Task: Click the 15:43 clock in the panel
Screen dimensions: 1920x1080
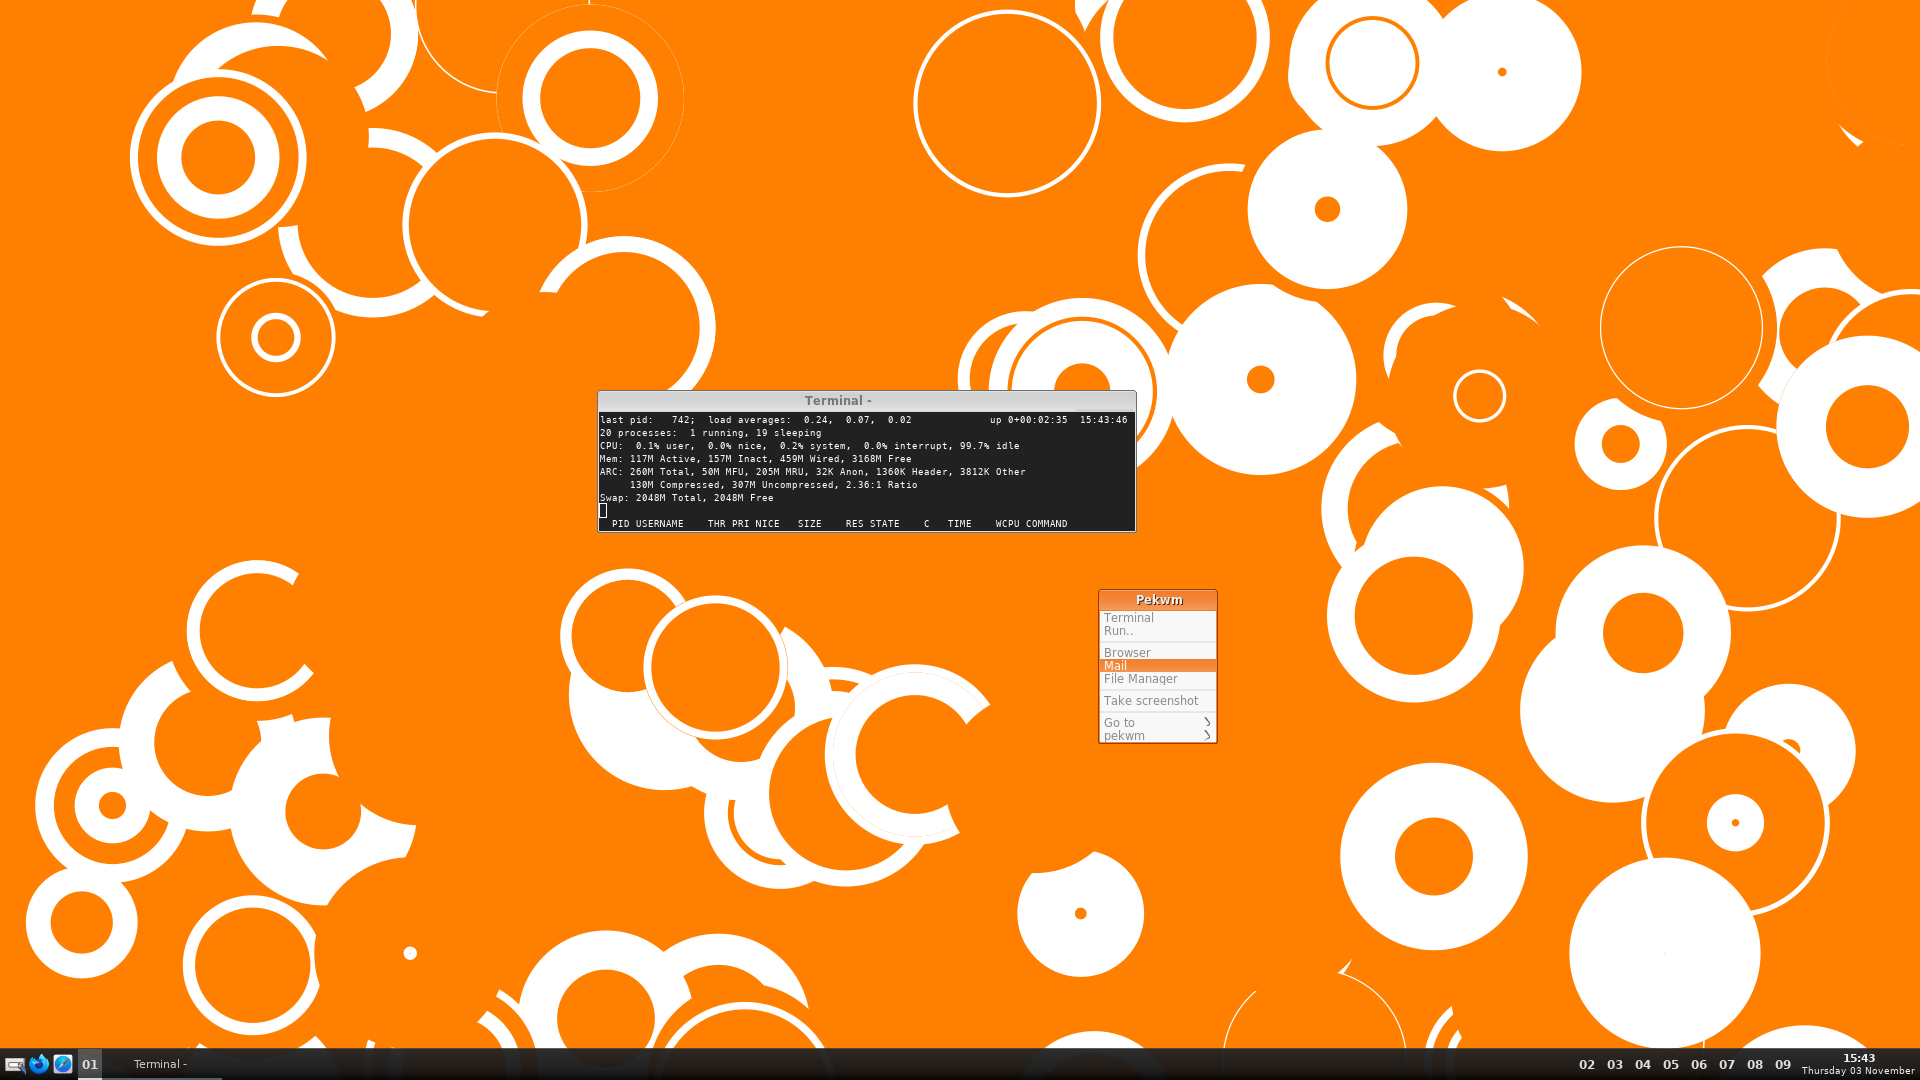Action: pyautogui.click(x=1859, y=1058)
